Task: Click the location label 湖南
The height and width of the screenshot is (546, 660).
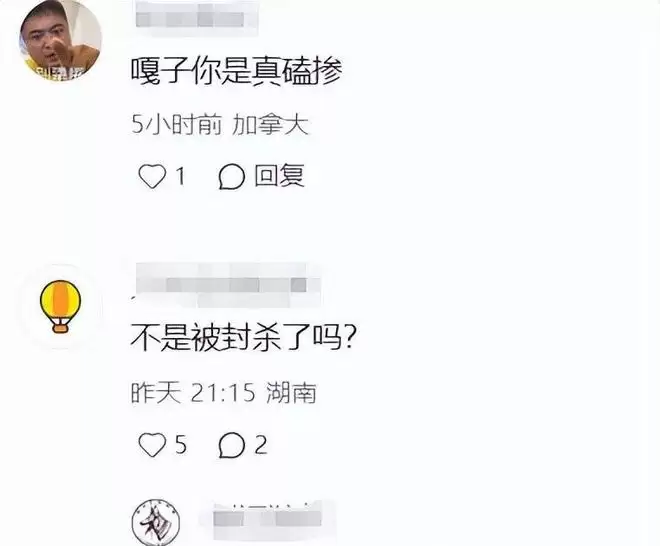Action: pyautogui.click(x=291, y=393)
